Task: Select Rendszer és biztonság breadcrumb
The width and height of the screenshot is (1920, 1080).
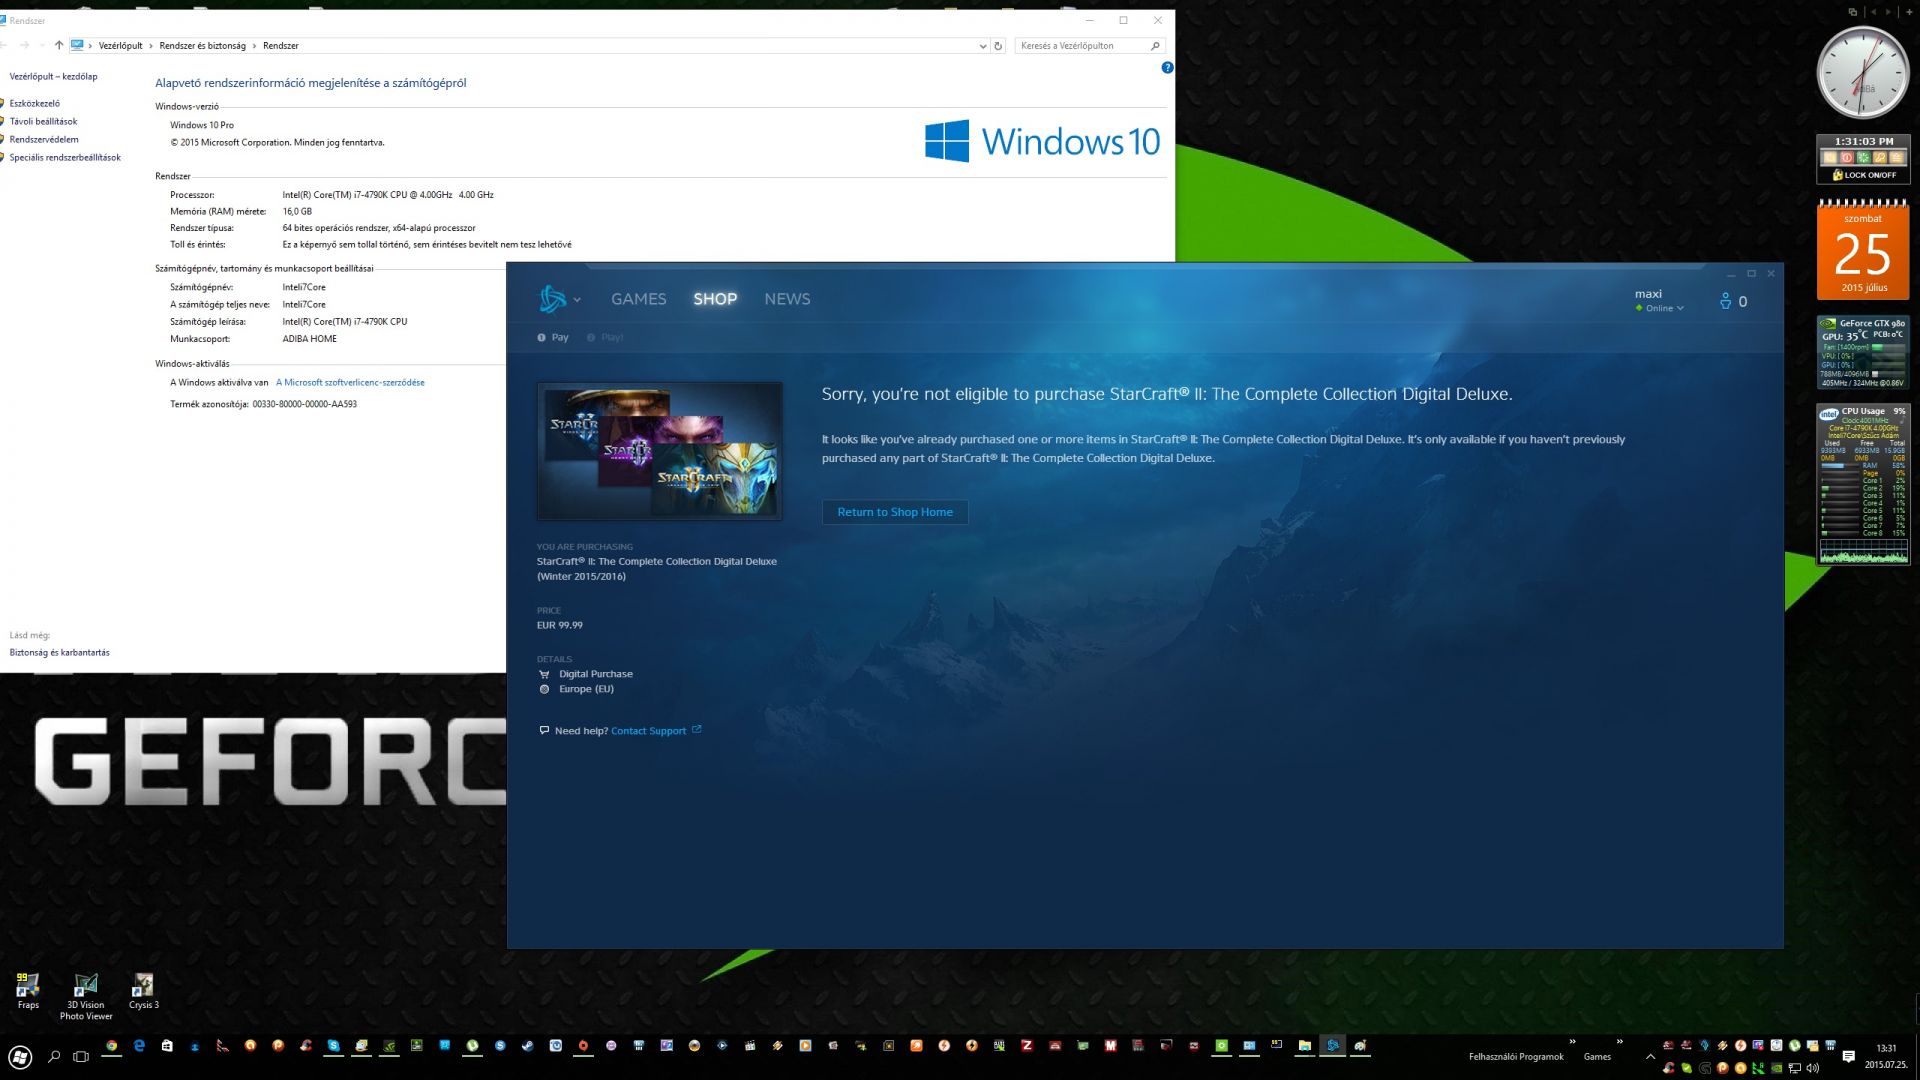Action: [202, 45]
